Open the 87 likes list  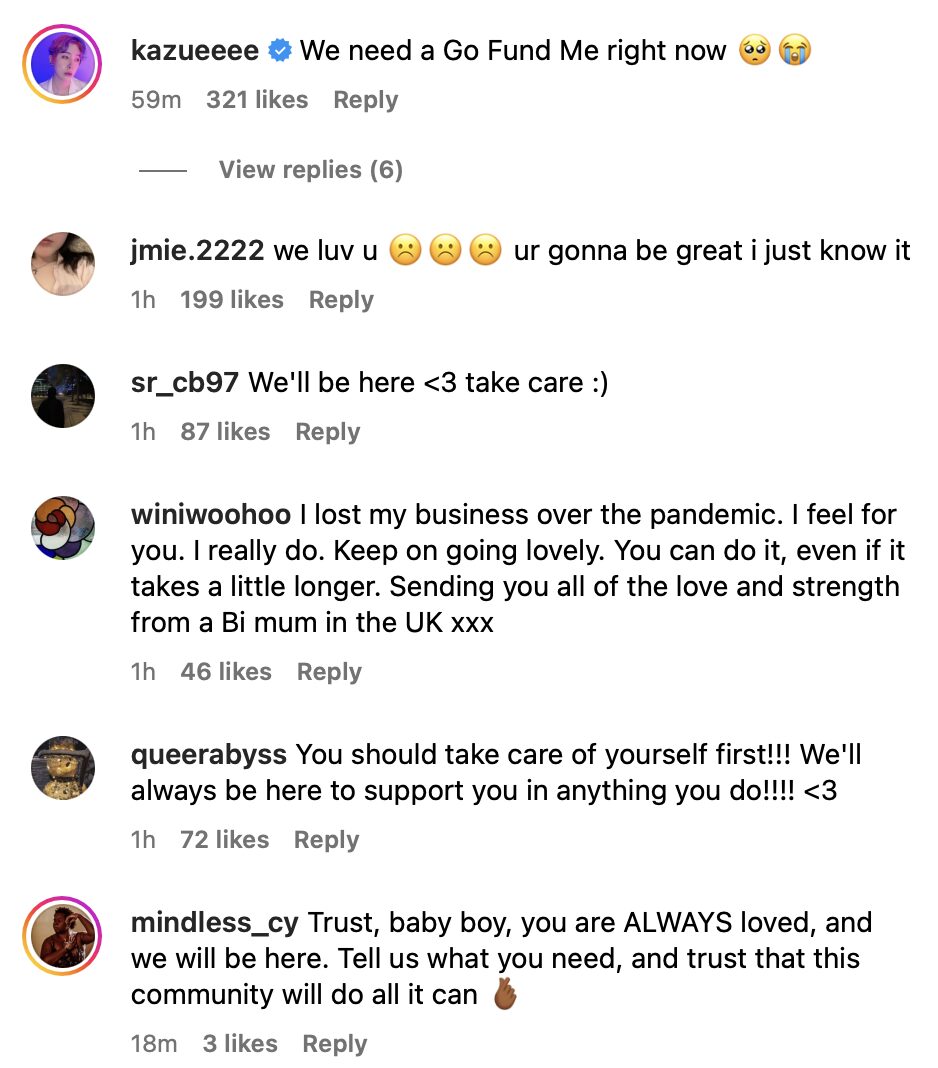[x=225, y=432]
